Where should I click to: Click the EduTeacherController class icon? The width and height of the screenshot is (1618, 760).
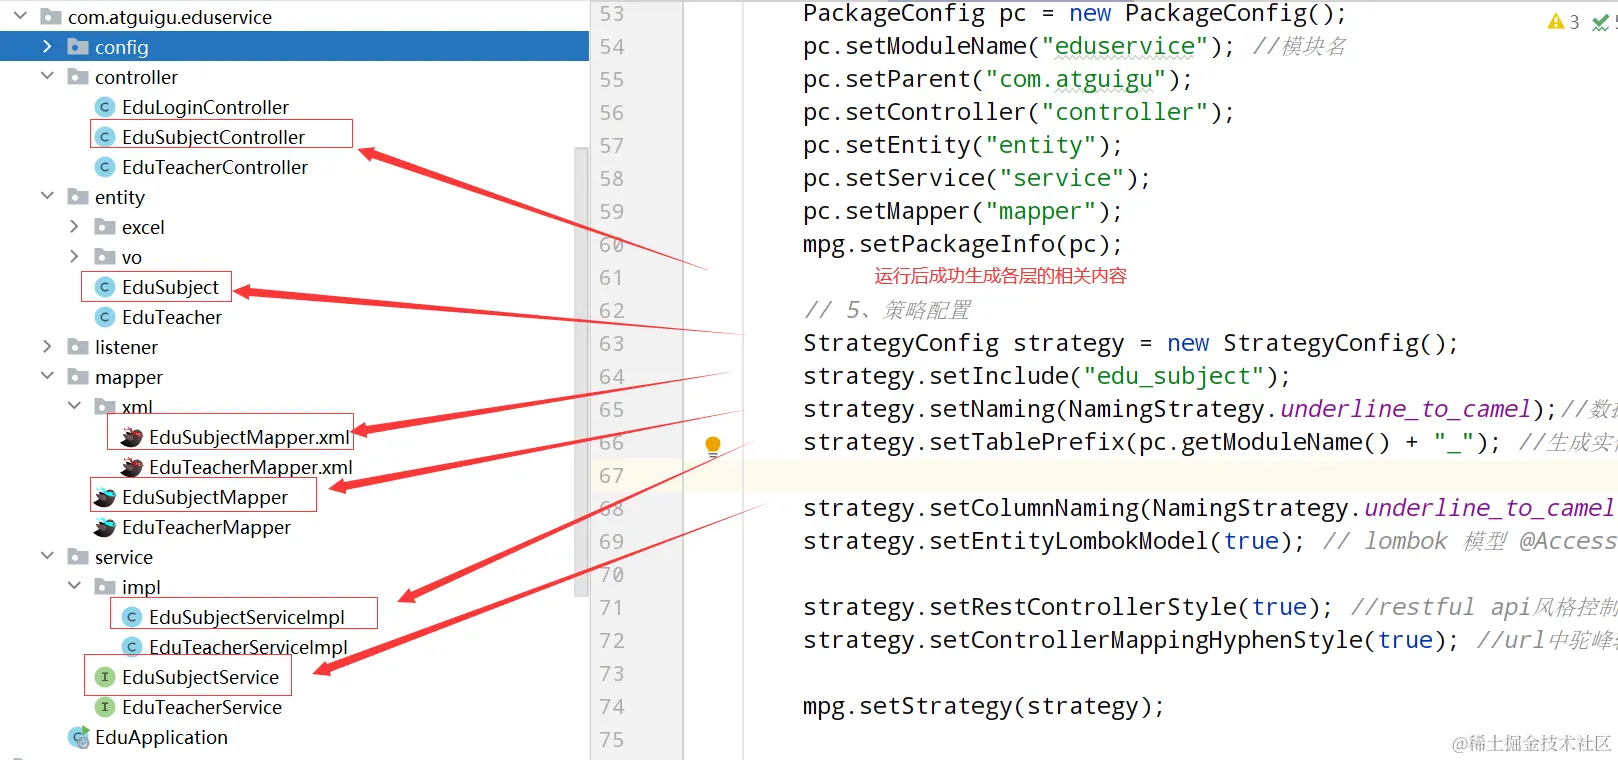(x=105, y=167)
